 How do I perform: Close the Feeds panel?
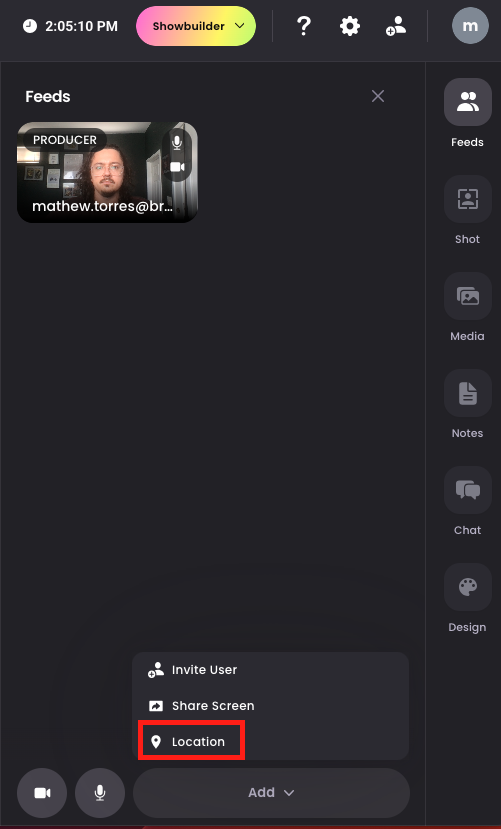click(x=378, y=96)
